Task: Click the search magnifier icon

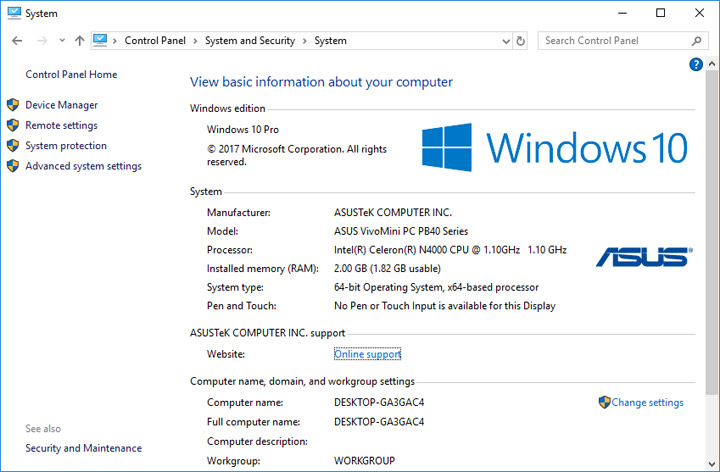Action: tap(697, 41)
